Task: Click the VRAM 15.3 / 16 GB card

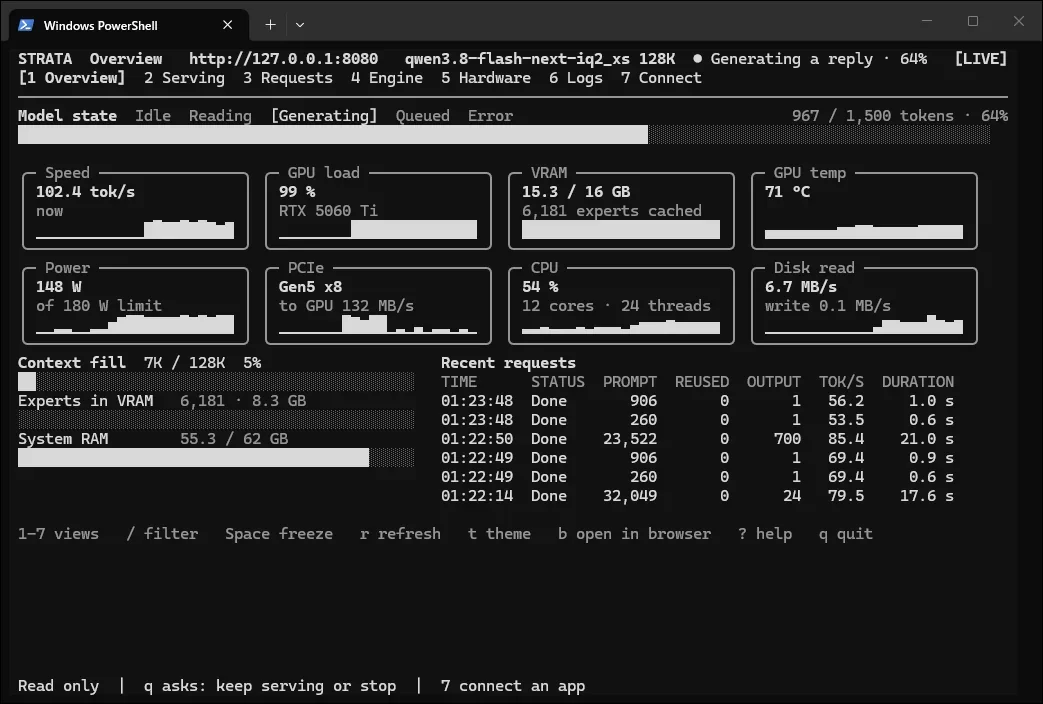Action: 621,210
